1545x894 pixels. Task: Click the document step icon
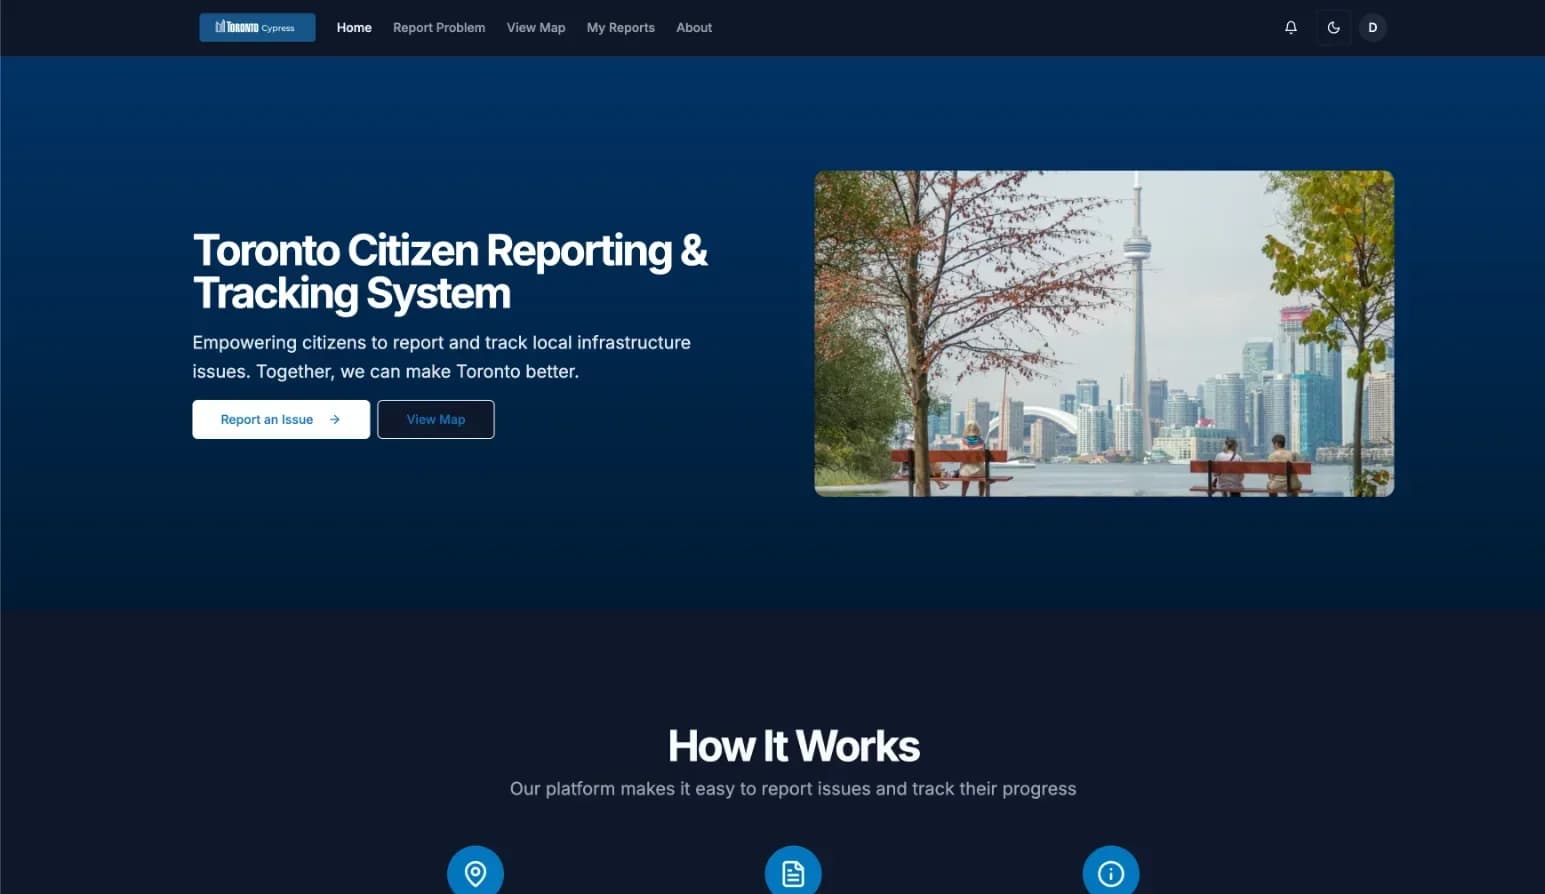tap(793, 872)
